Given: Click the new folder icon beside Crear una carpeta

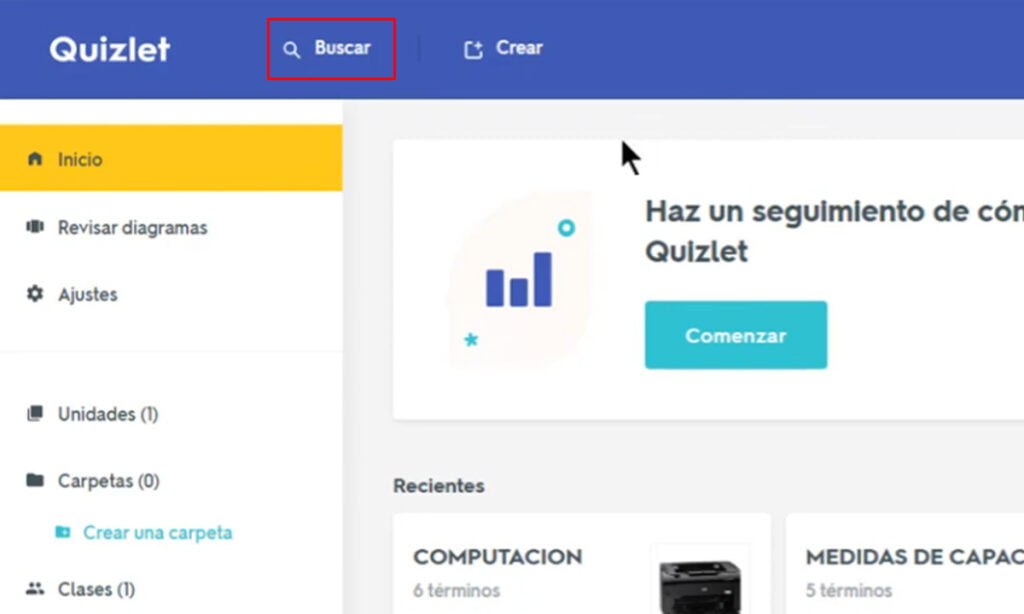Looking at the screenshot, I should click(x=63, y=532).
